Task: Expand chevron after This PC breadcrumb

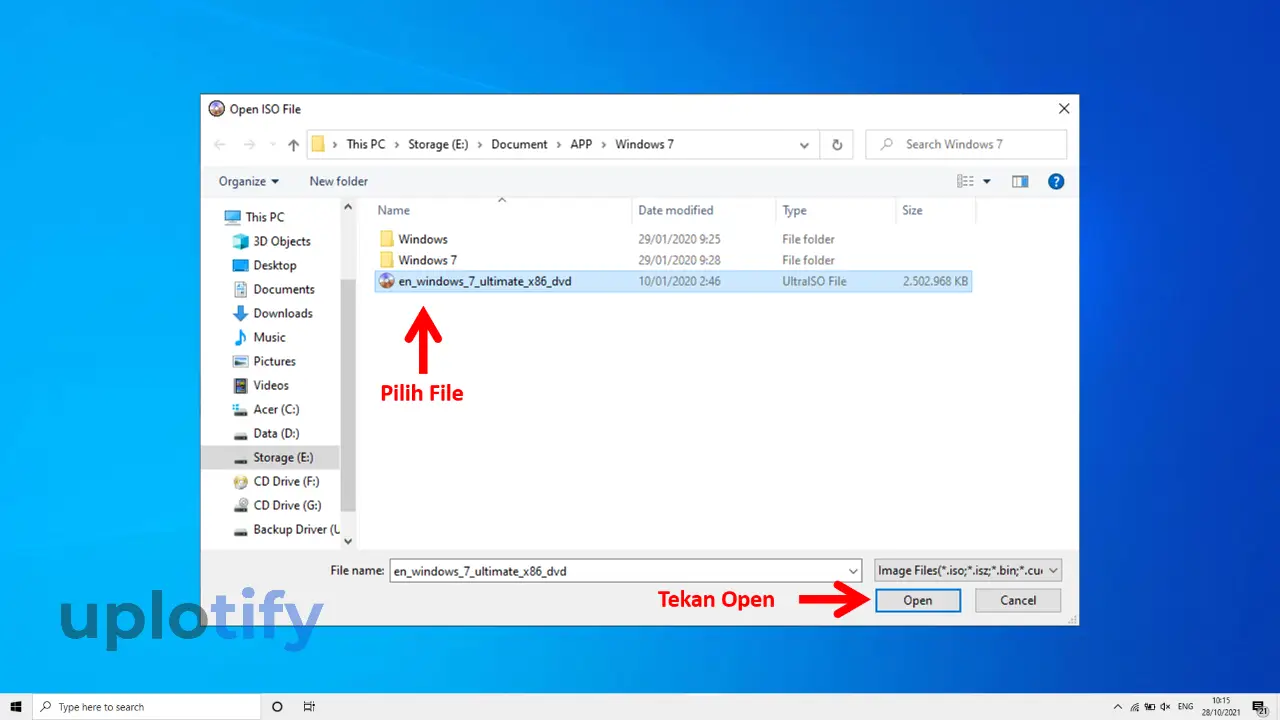Action: click(397, 145)
